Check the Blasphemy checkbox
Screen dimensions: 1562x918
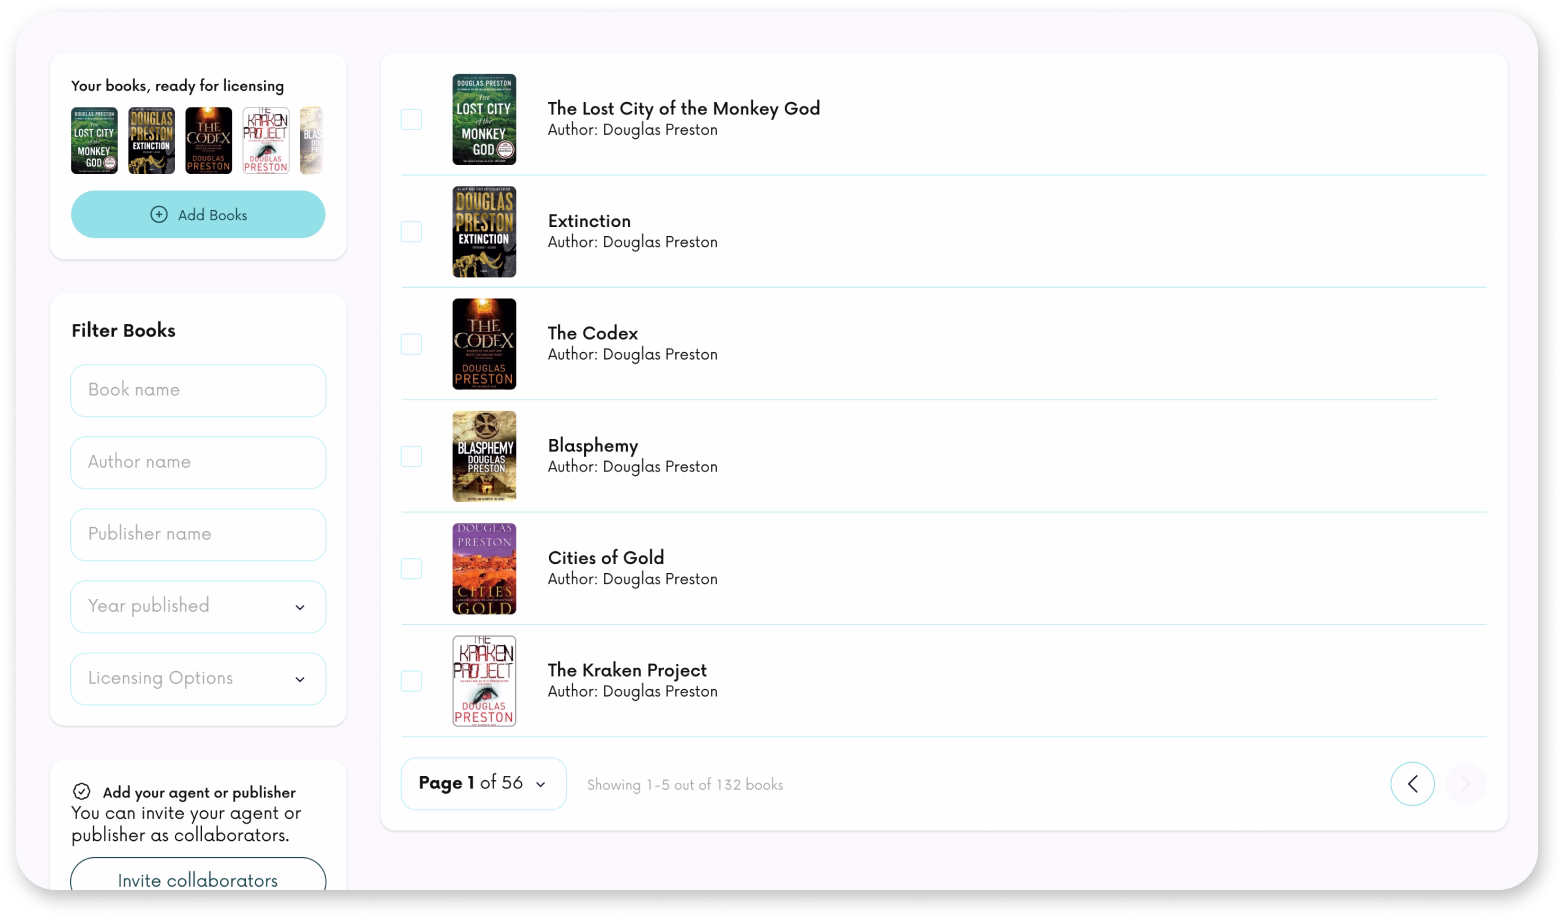pos(411,456)
